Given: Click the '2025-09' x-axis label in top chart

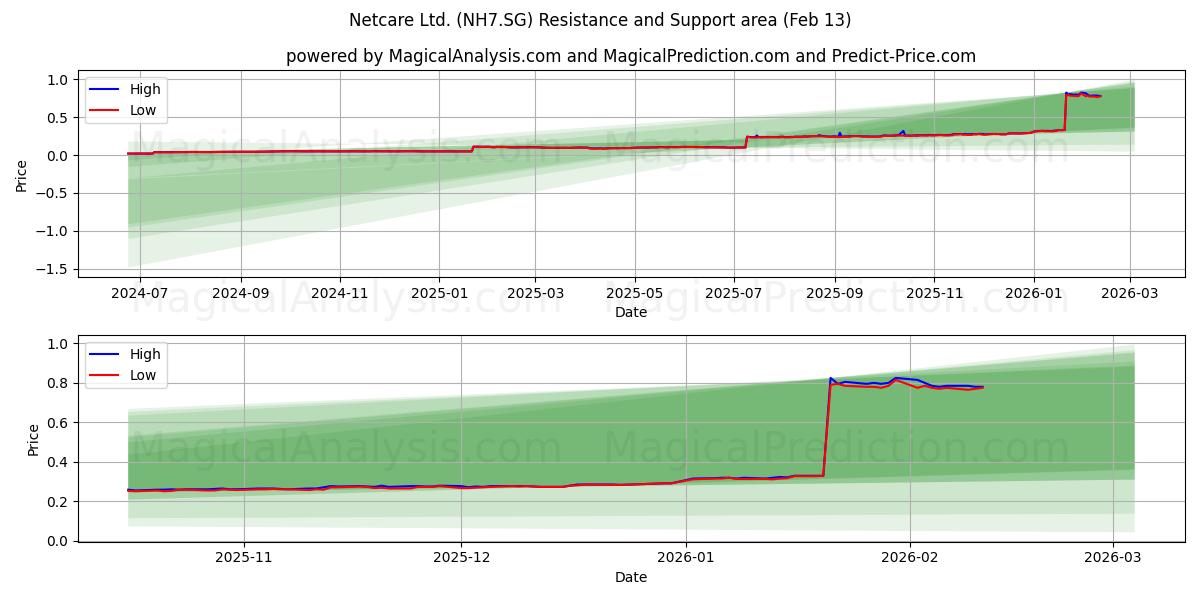Looking at the screenshot, I should 835,295.
